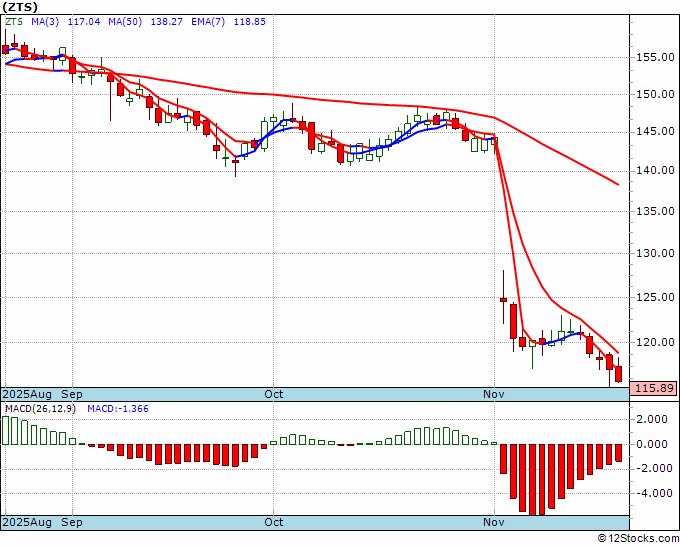
Task: Click 2025Aug on the MACD date axis
Action: click(x=27, y=522)
